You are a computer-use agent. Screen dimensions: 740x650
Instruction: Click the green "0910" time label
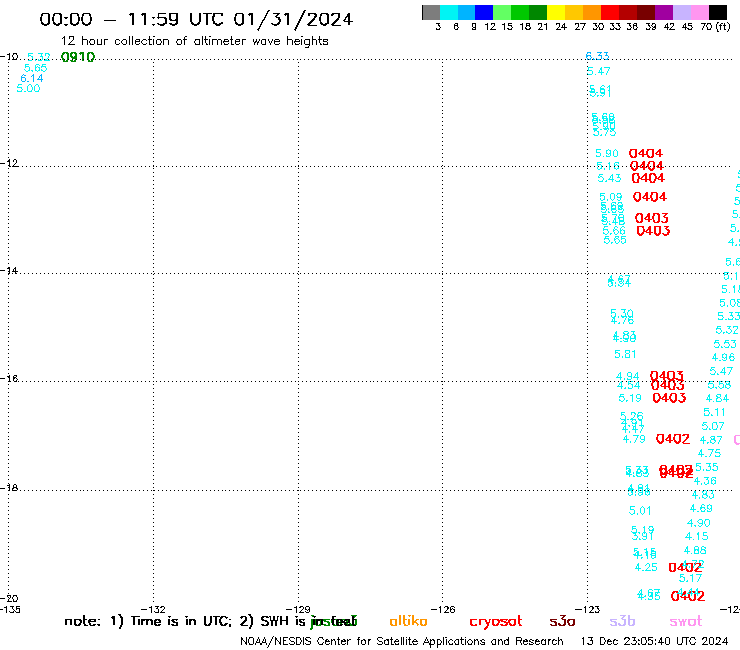tap(78, 57)
